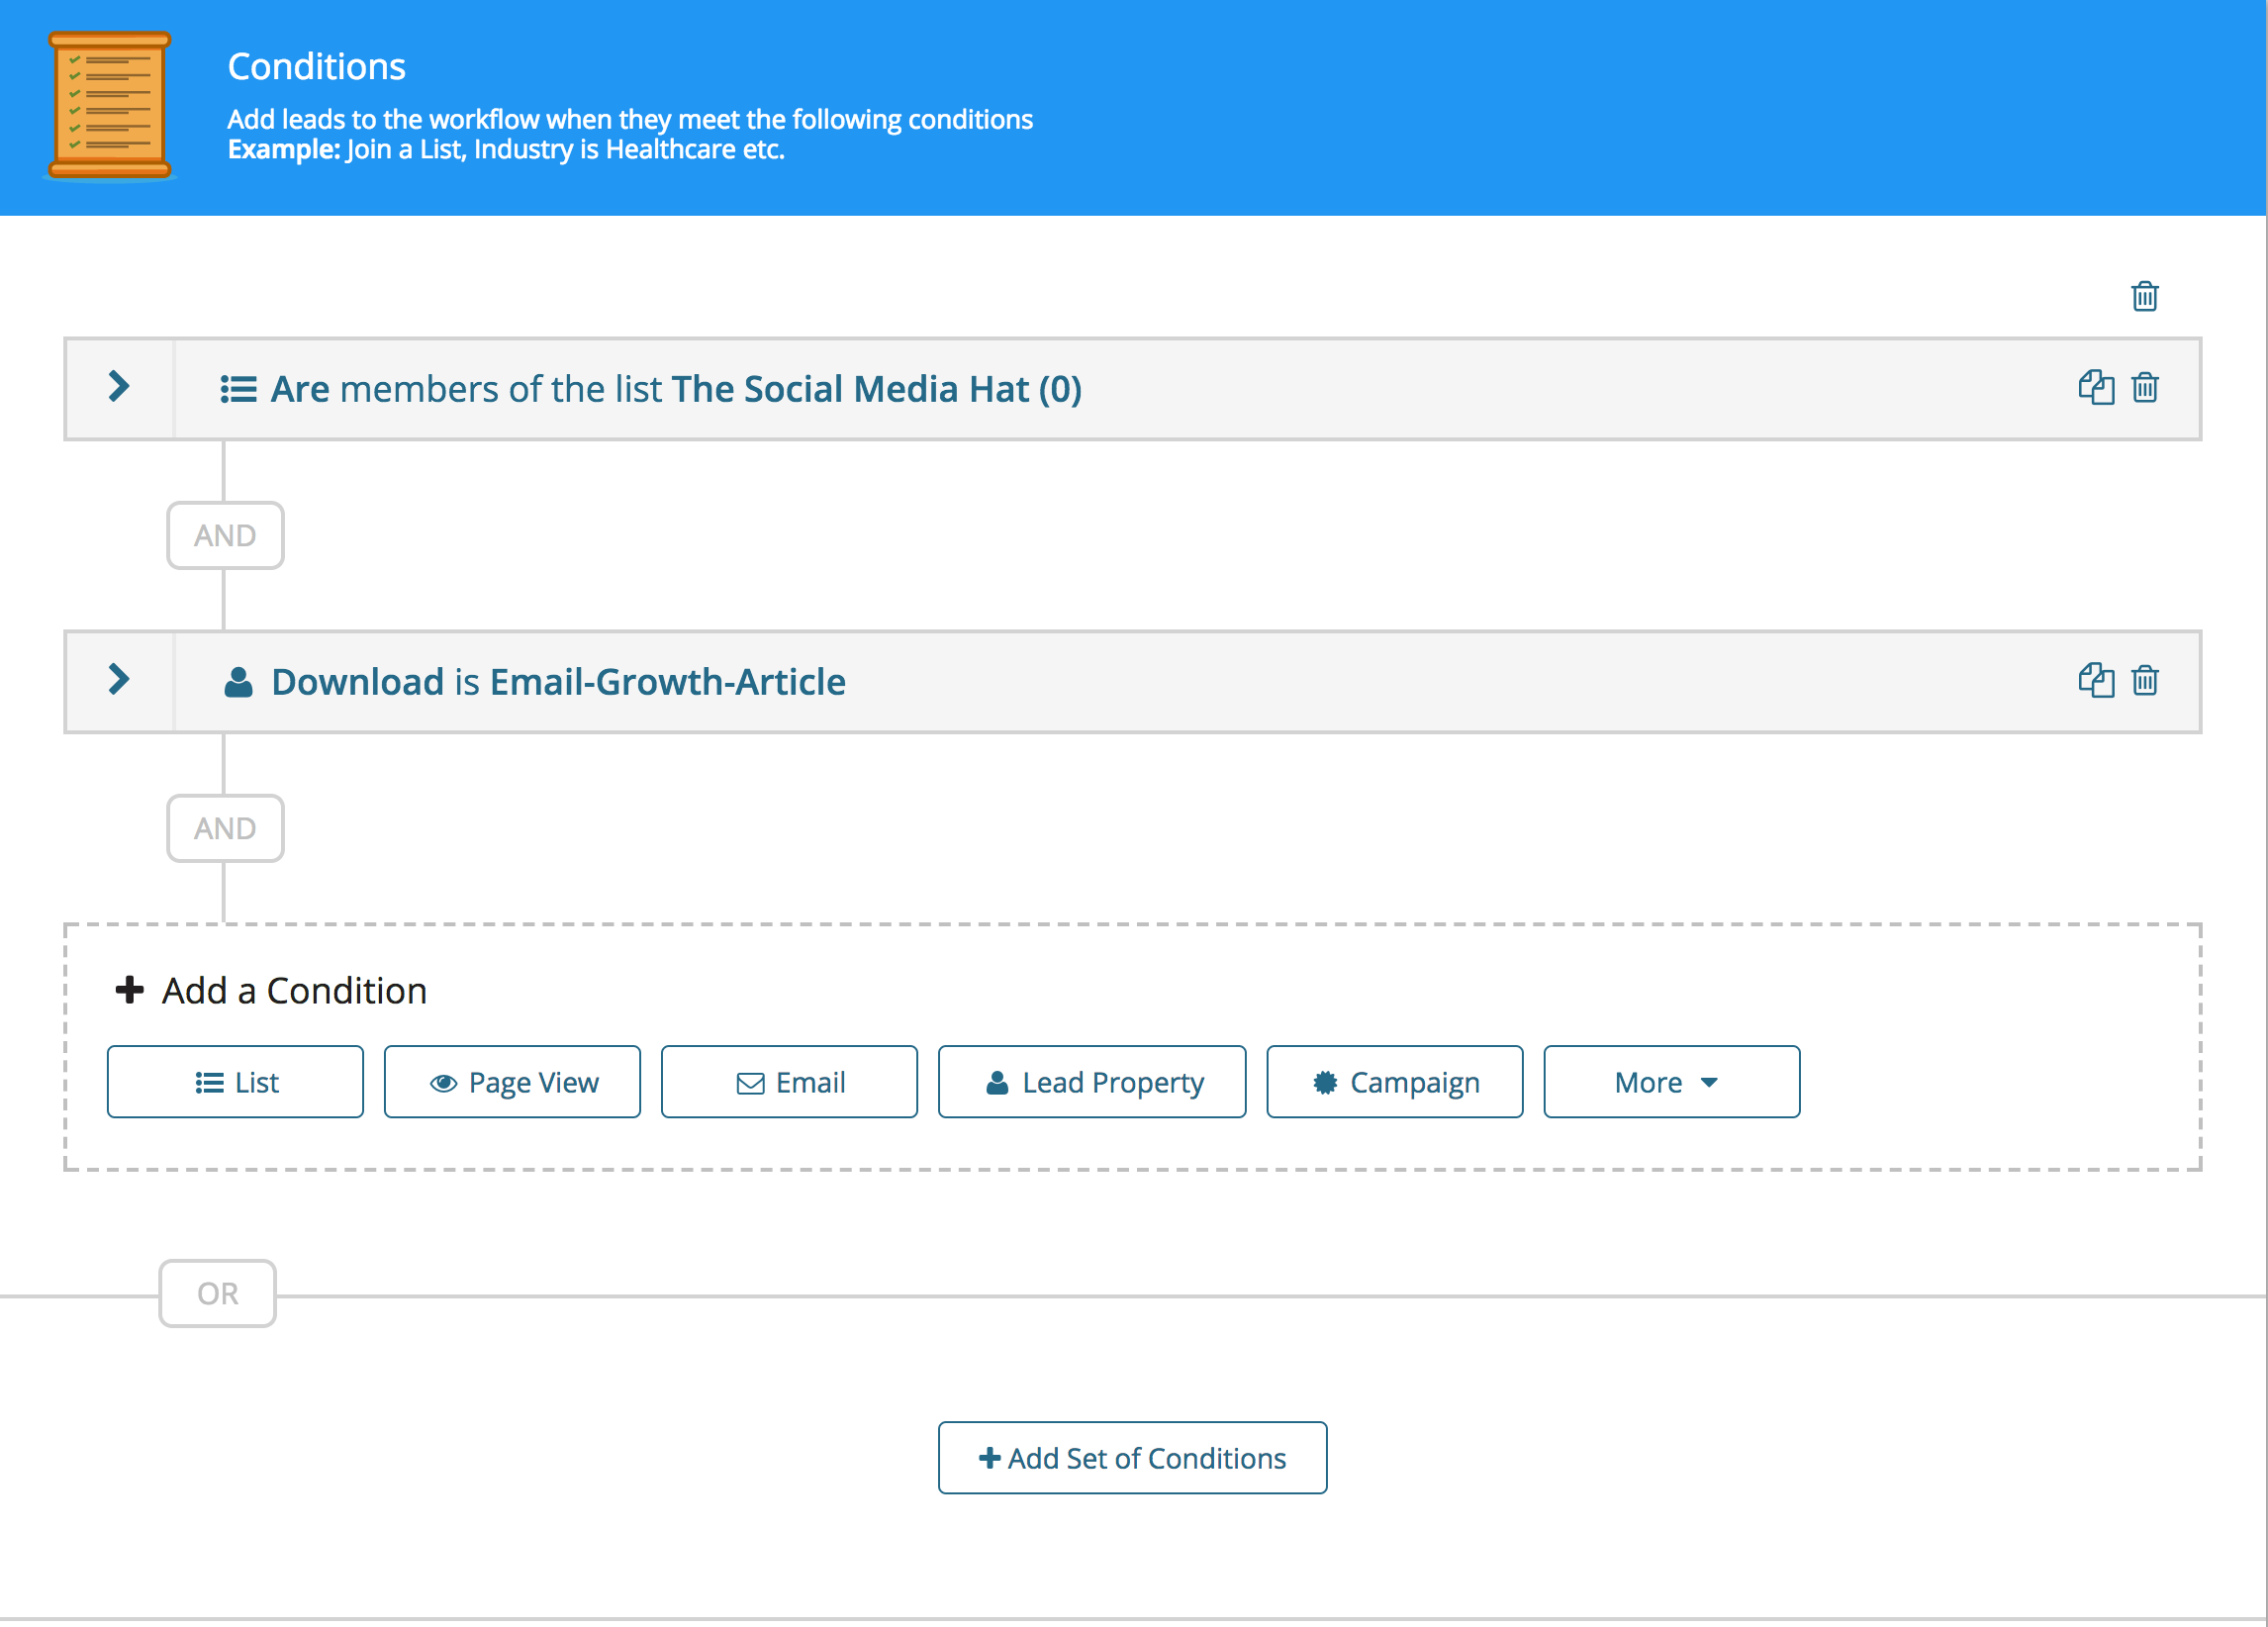Expand the Social Media Hat condition chevron
This screenshot has width=2268, height=1627.
point(119,387)
